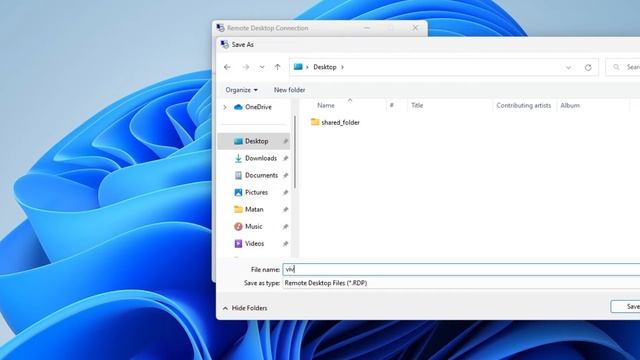Click the Save button
The height and width of the screenshot is (360, 640).
click(626, 307)
